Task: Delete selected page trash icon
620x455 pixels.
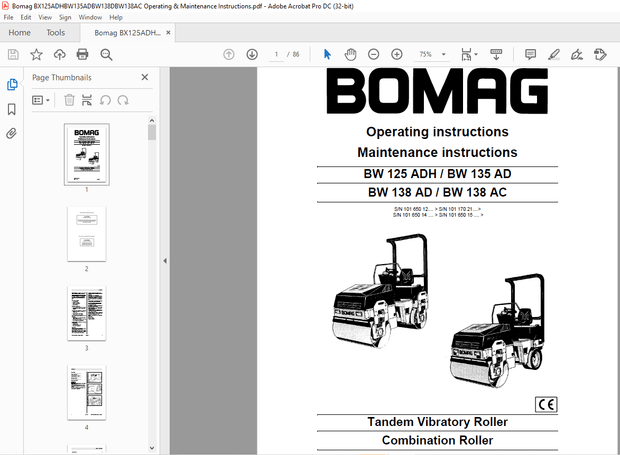Action: [69, 100]
